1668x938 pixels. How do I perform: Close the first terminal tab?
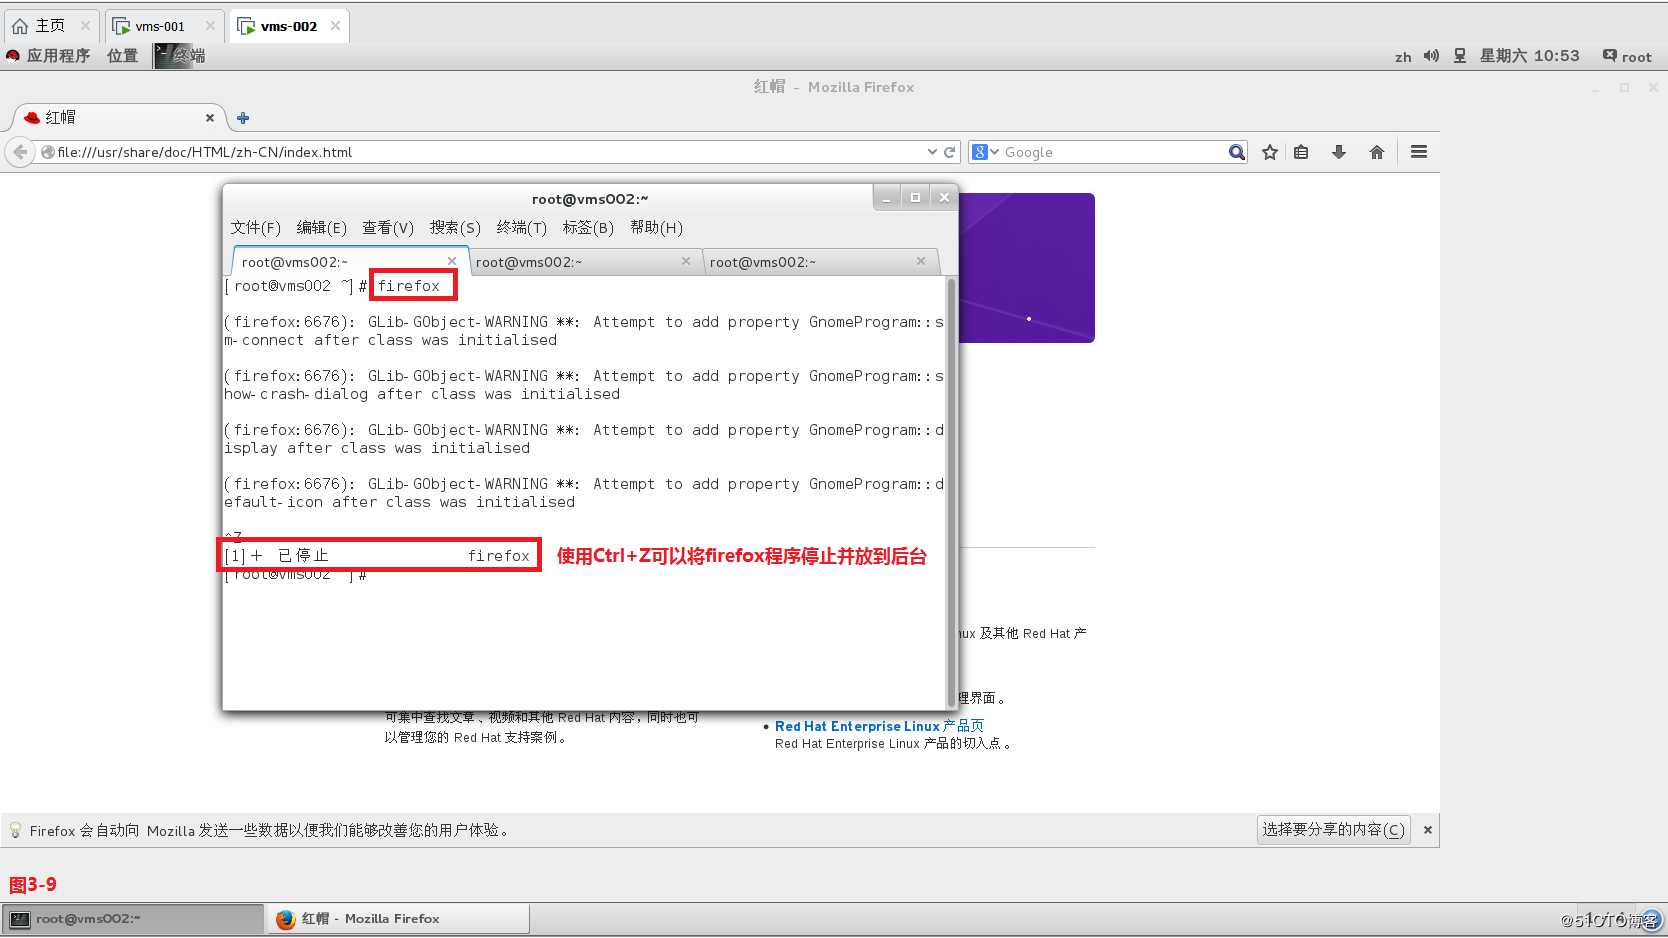point(452,261)
